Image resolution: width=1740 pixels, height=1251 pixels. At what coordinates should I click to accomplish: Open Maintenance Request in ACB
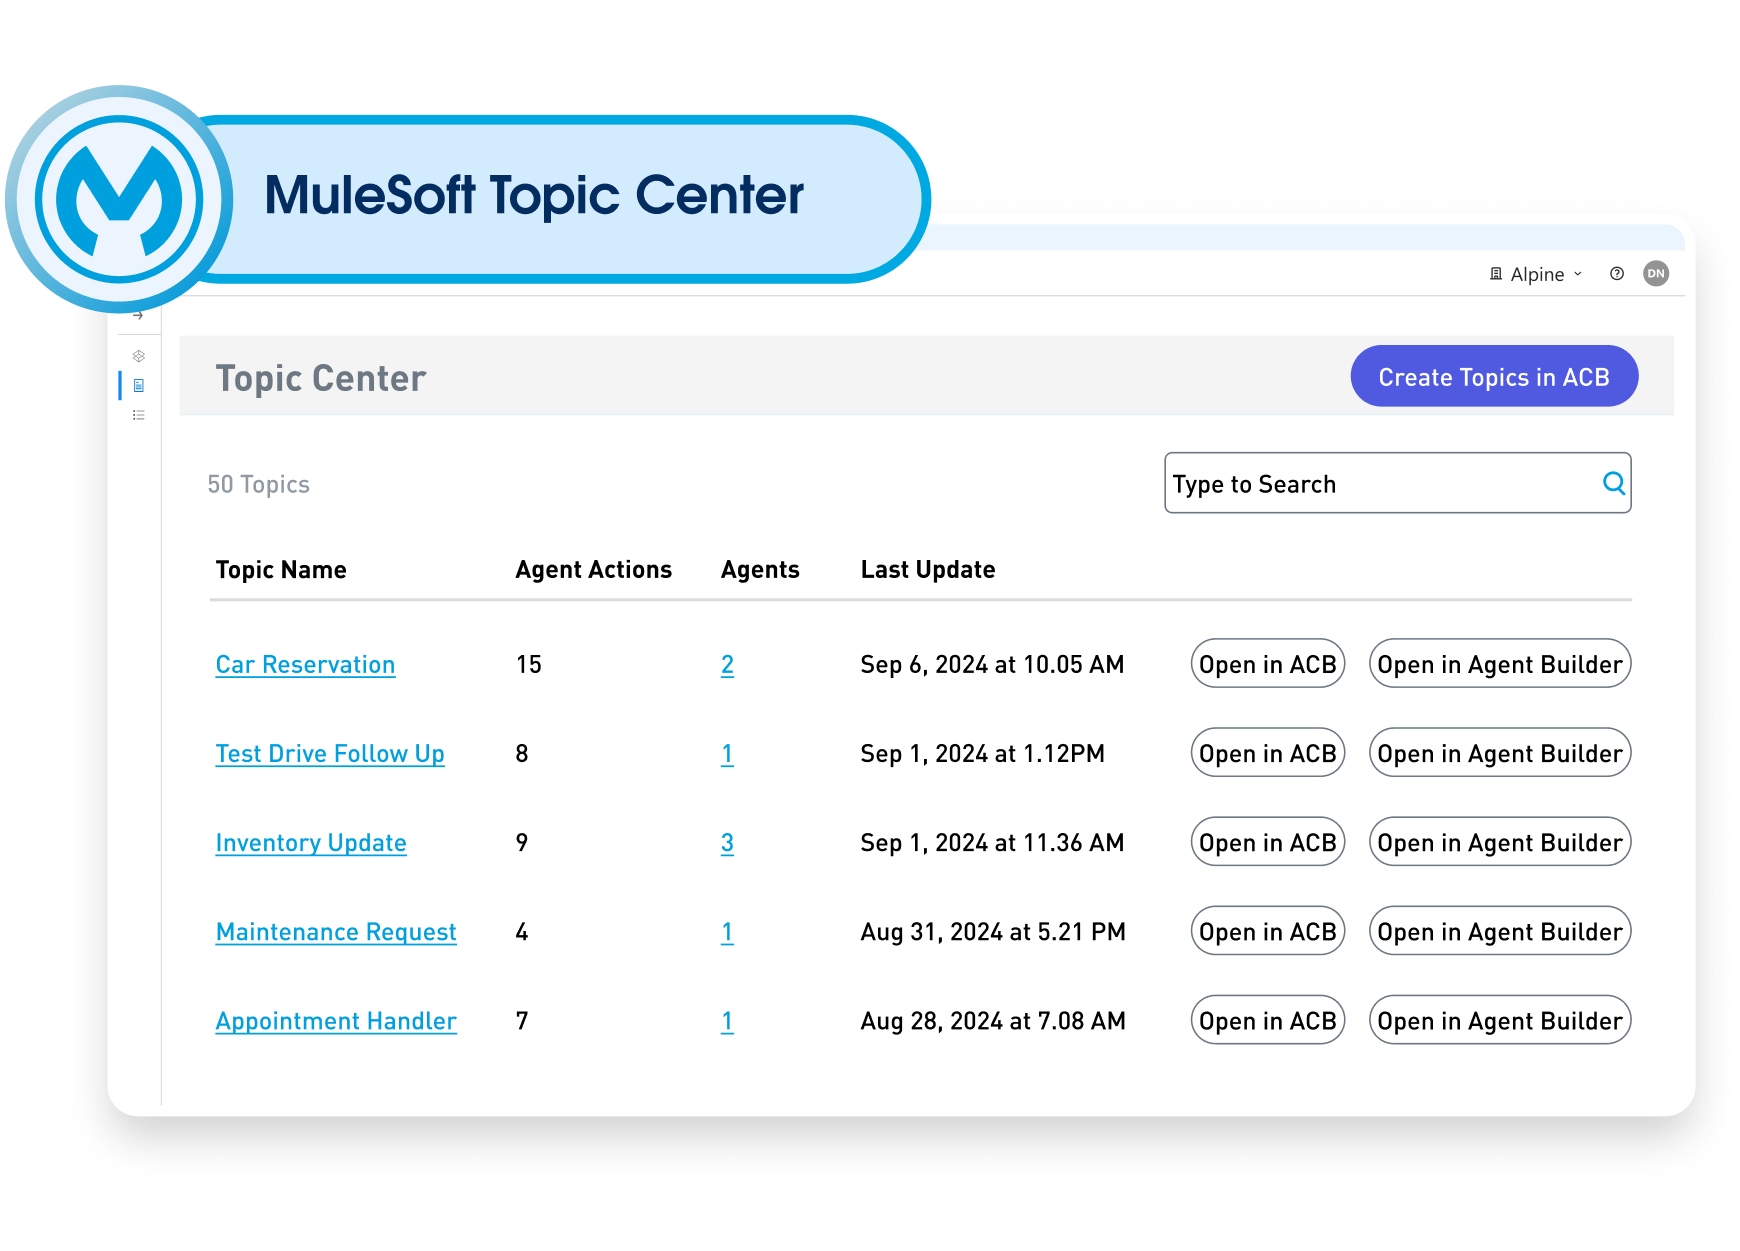click(x=1267, y=931)
